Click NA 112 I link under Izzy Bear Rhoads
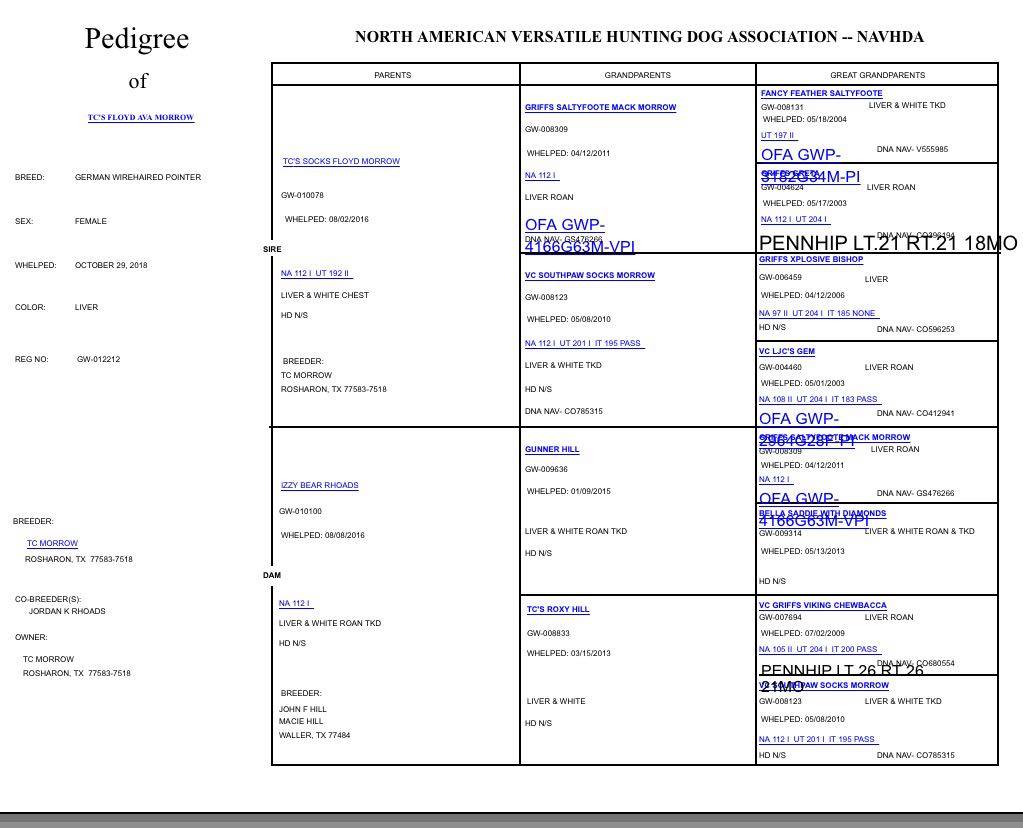The image size is (1023, 828). point(295,604)
